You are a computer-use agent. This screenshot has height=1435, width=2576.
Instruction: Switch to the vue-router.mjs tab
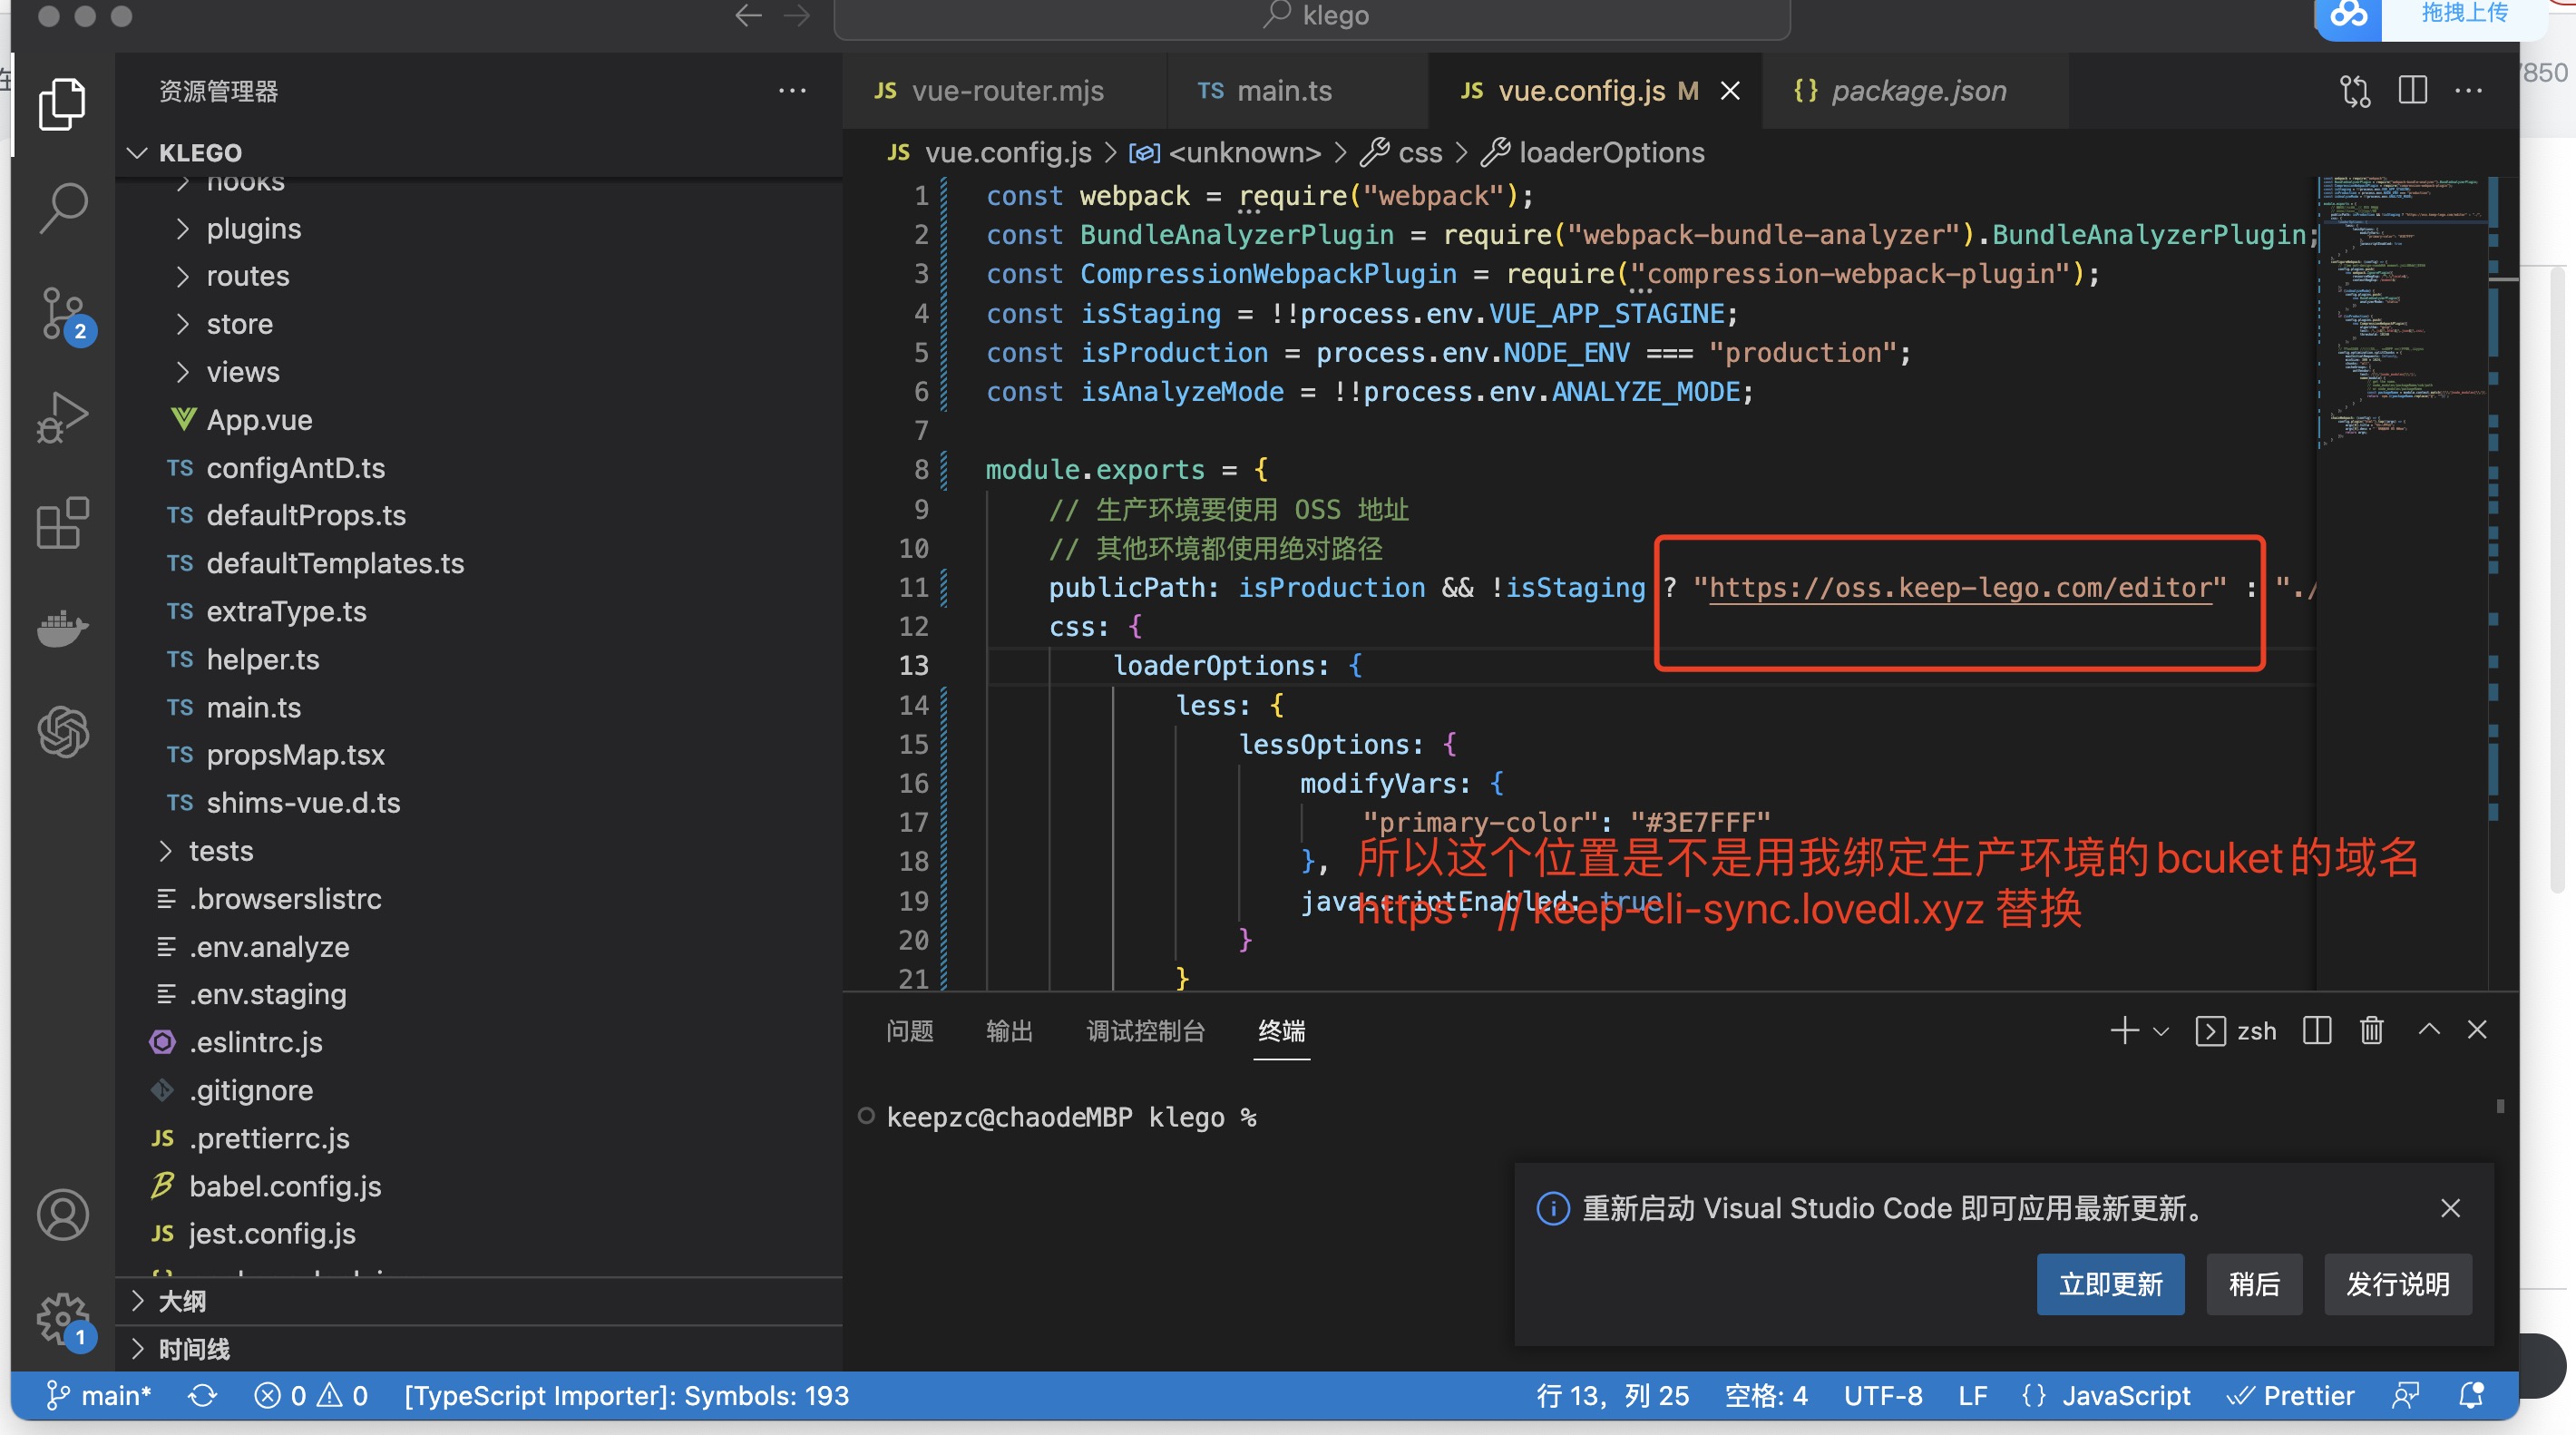click(1004, 91)
